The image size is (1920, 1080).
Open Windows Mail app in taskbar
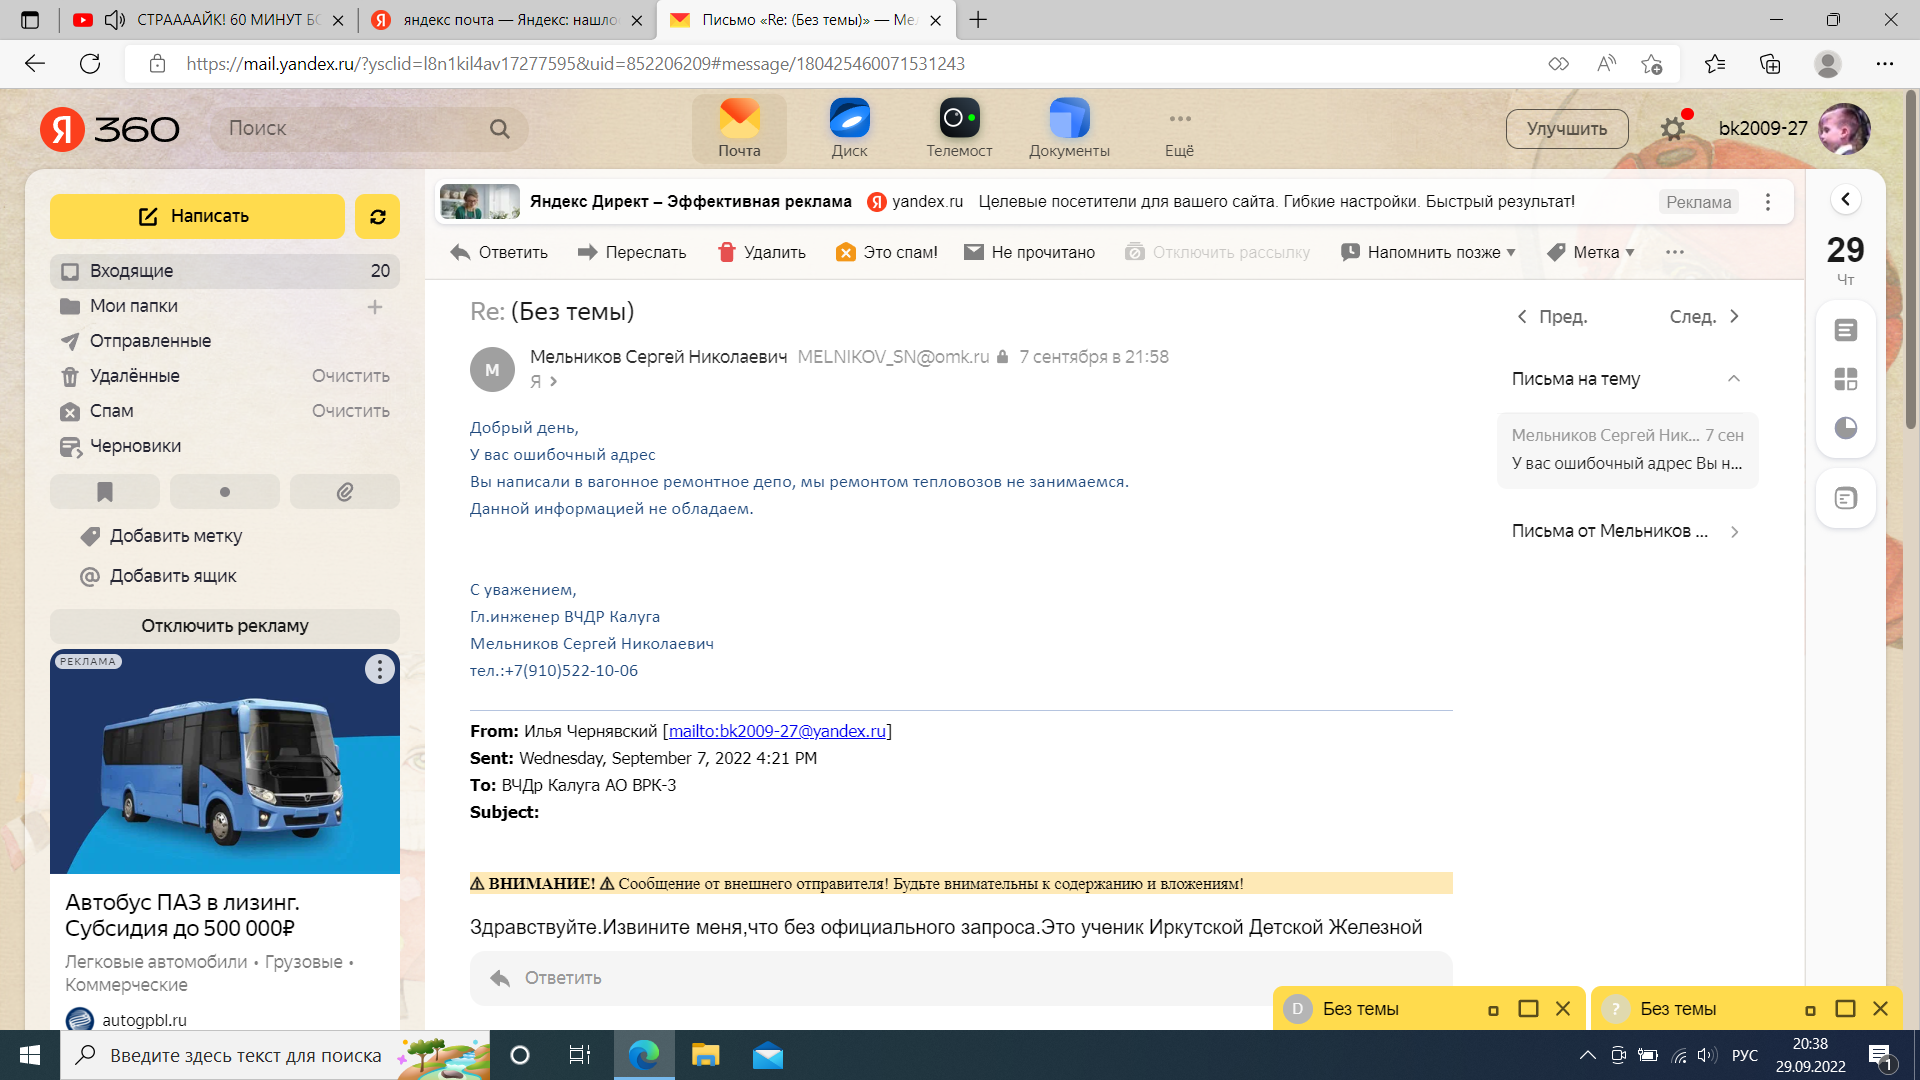768,1055
